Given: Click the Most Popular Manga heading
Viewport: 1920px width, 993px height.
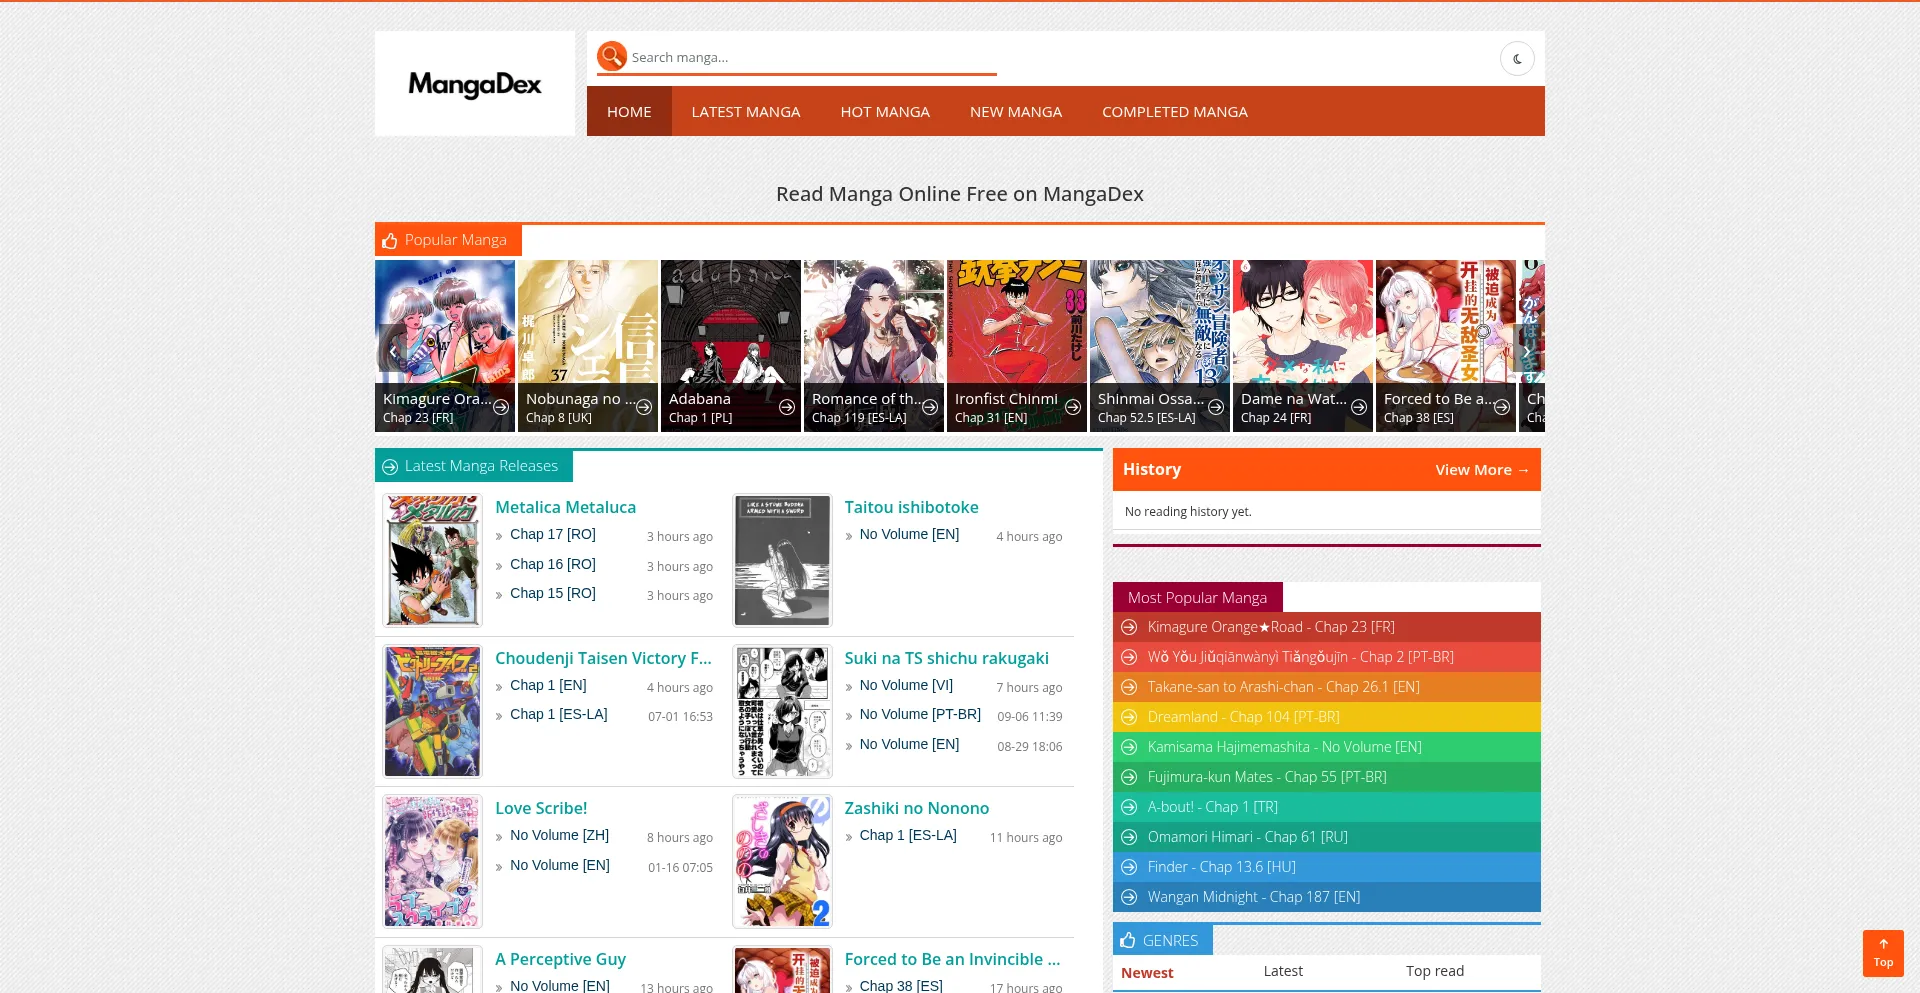Looking at the screenshot, I should tap(1197, 597).
